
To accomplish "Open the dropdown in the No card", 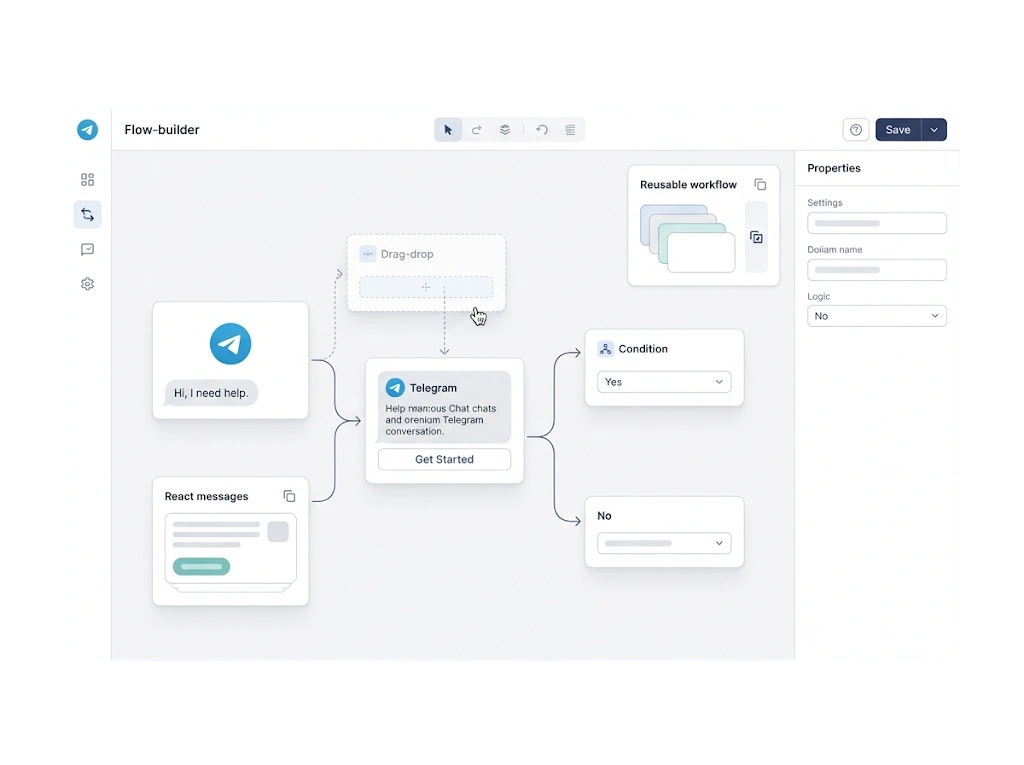I will [664, 543].
